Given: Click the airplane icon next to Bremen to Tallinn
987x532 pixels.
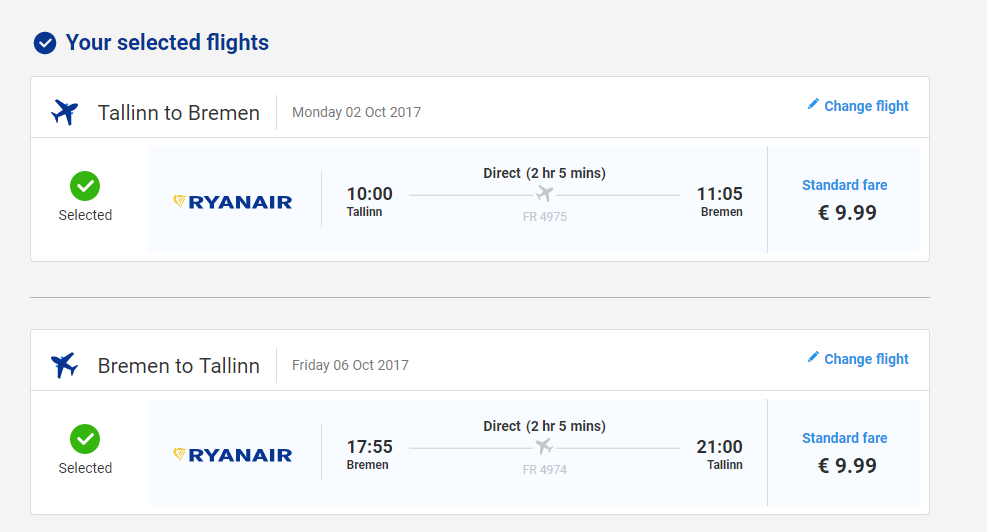Looking at the screenshot, I should click(64, 365).
